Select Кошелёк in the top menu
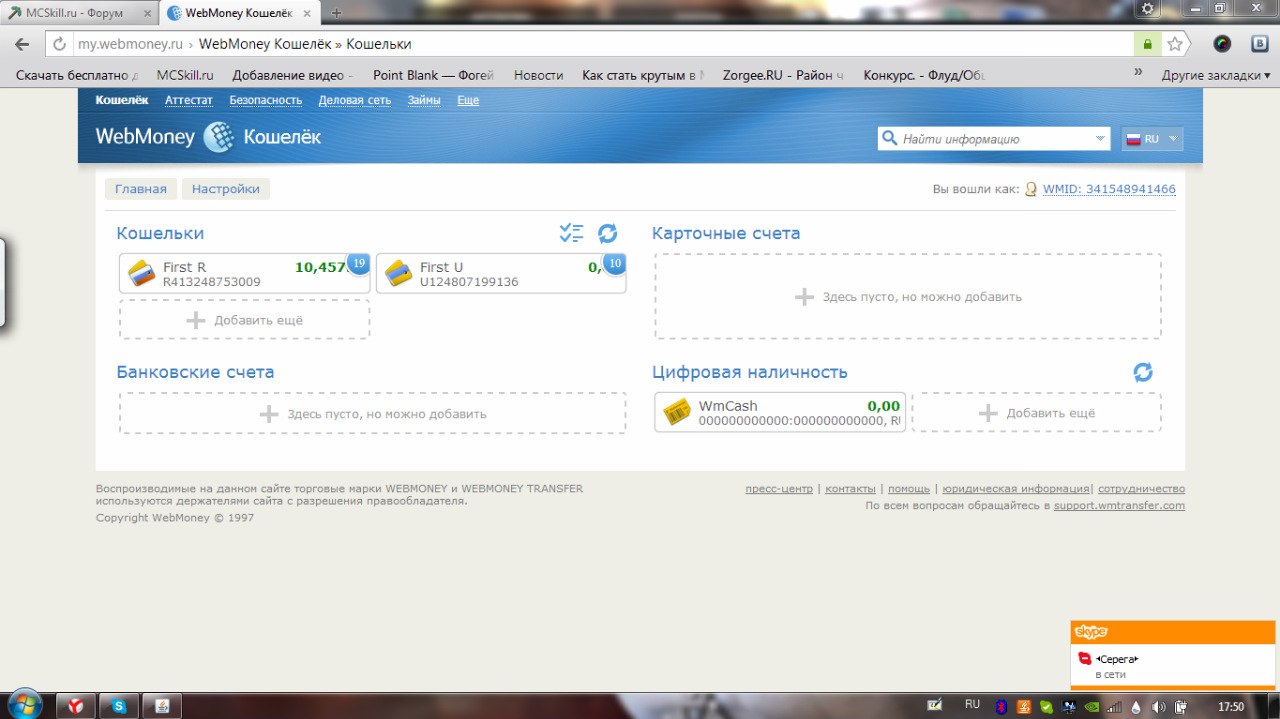The image size is (1280, 719). click(122, 100)
